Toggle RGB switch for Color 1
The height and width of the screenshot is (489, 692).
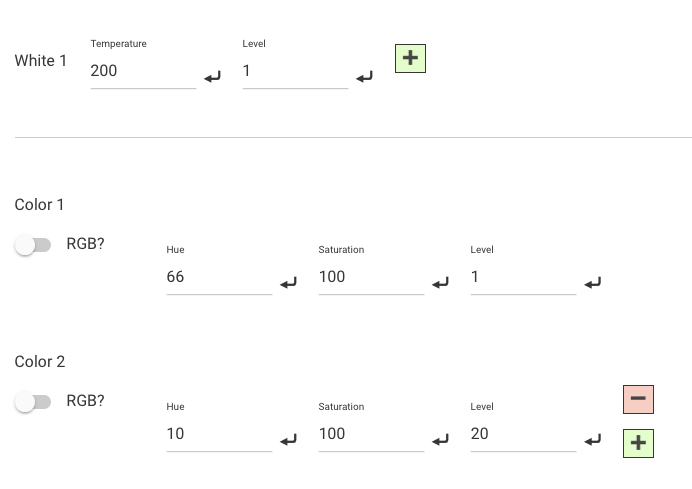click(x=32, y=245)
